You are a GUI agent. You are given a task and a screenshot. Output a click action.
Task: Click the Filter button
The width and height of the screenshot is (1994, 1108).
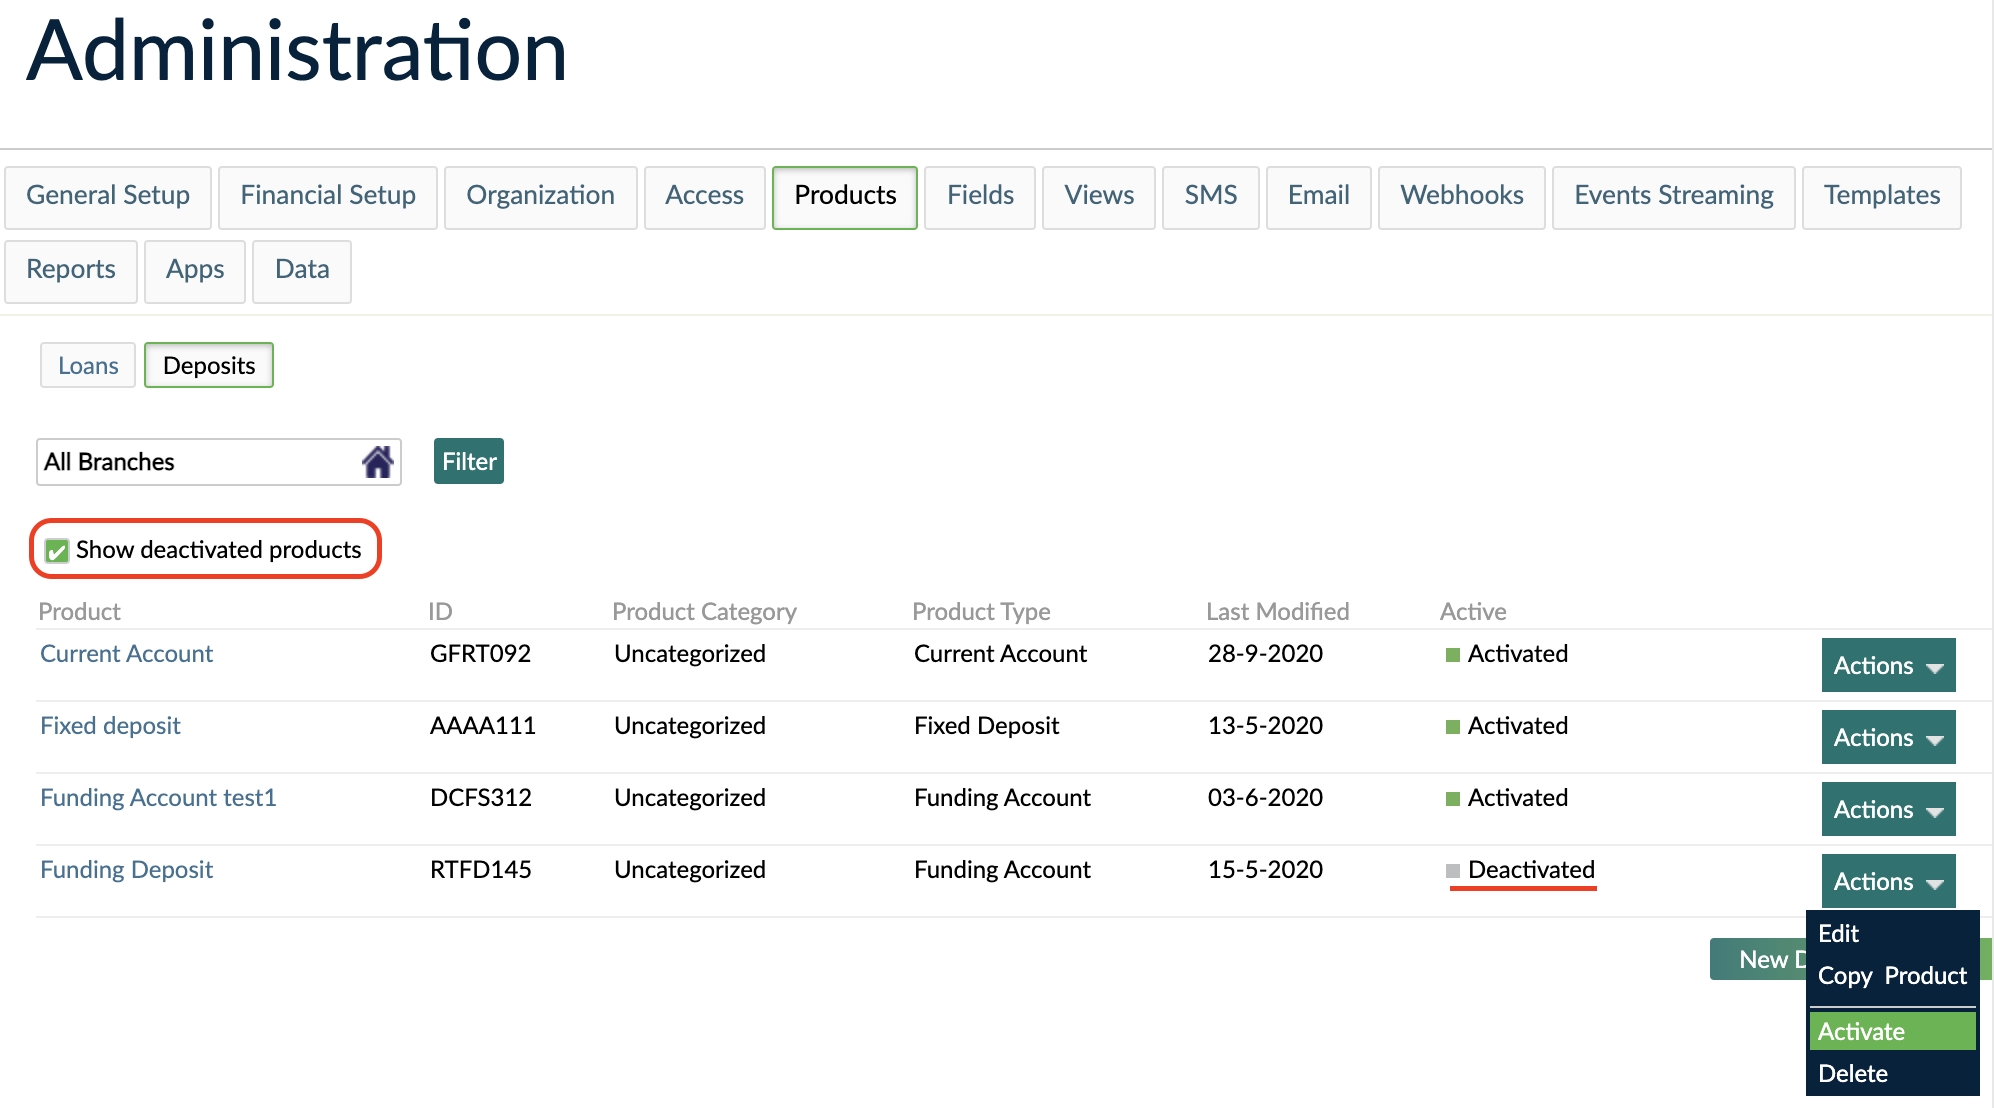coord(467,461)
